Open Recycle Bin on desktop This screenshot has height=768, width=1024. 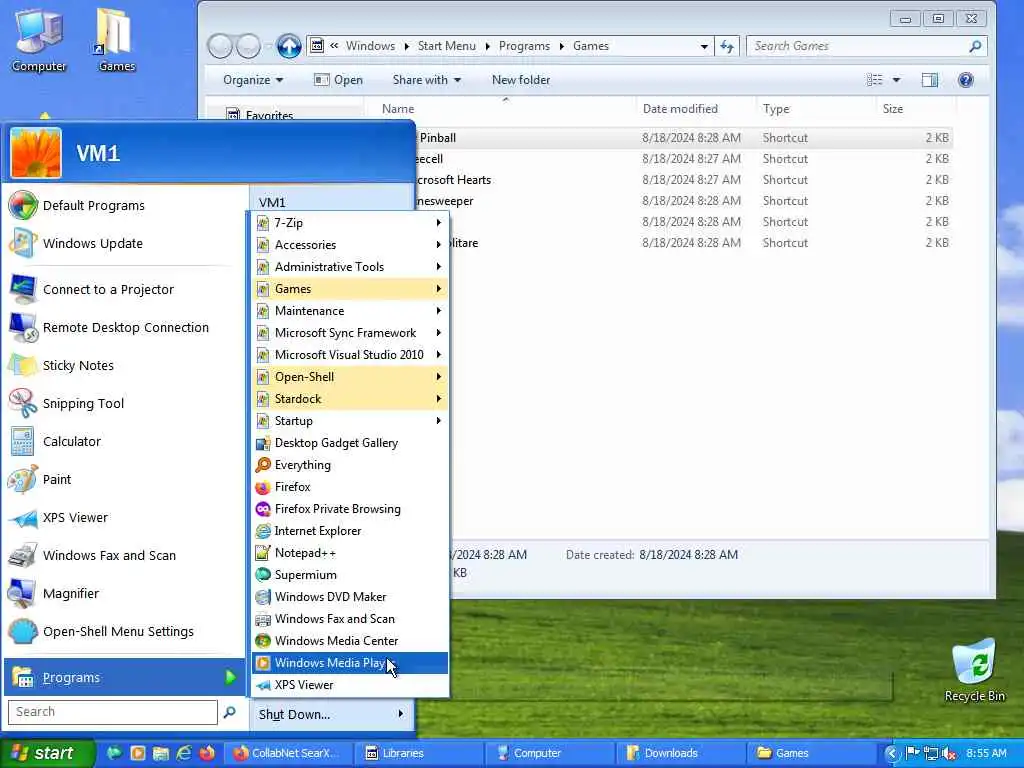974,669
